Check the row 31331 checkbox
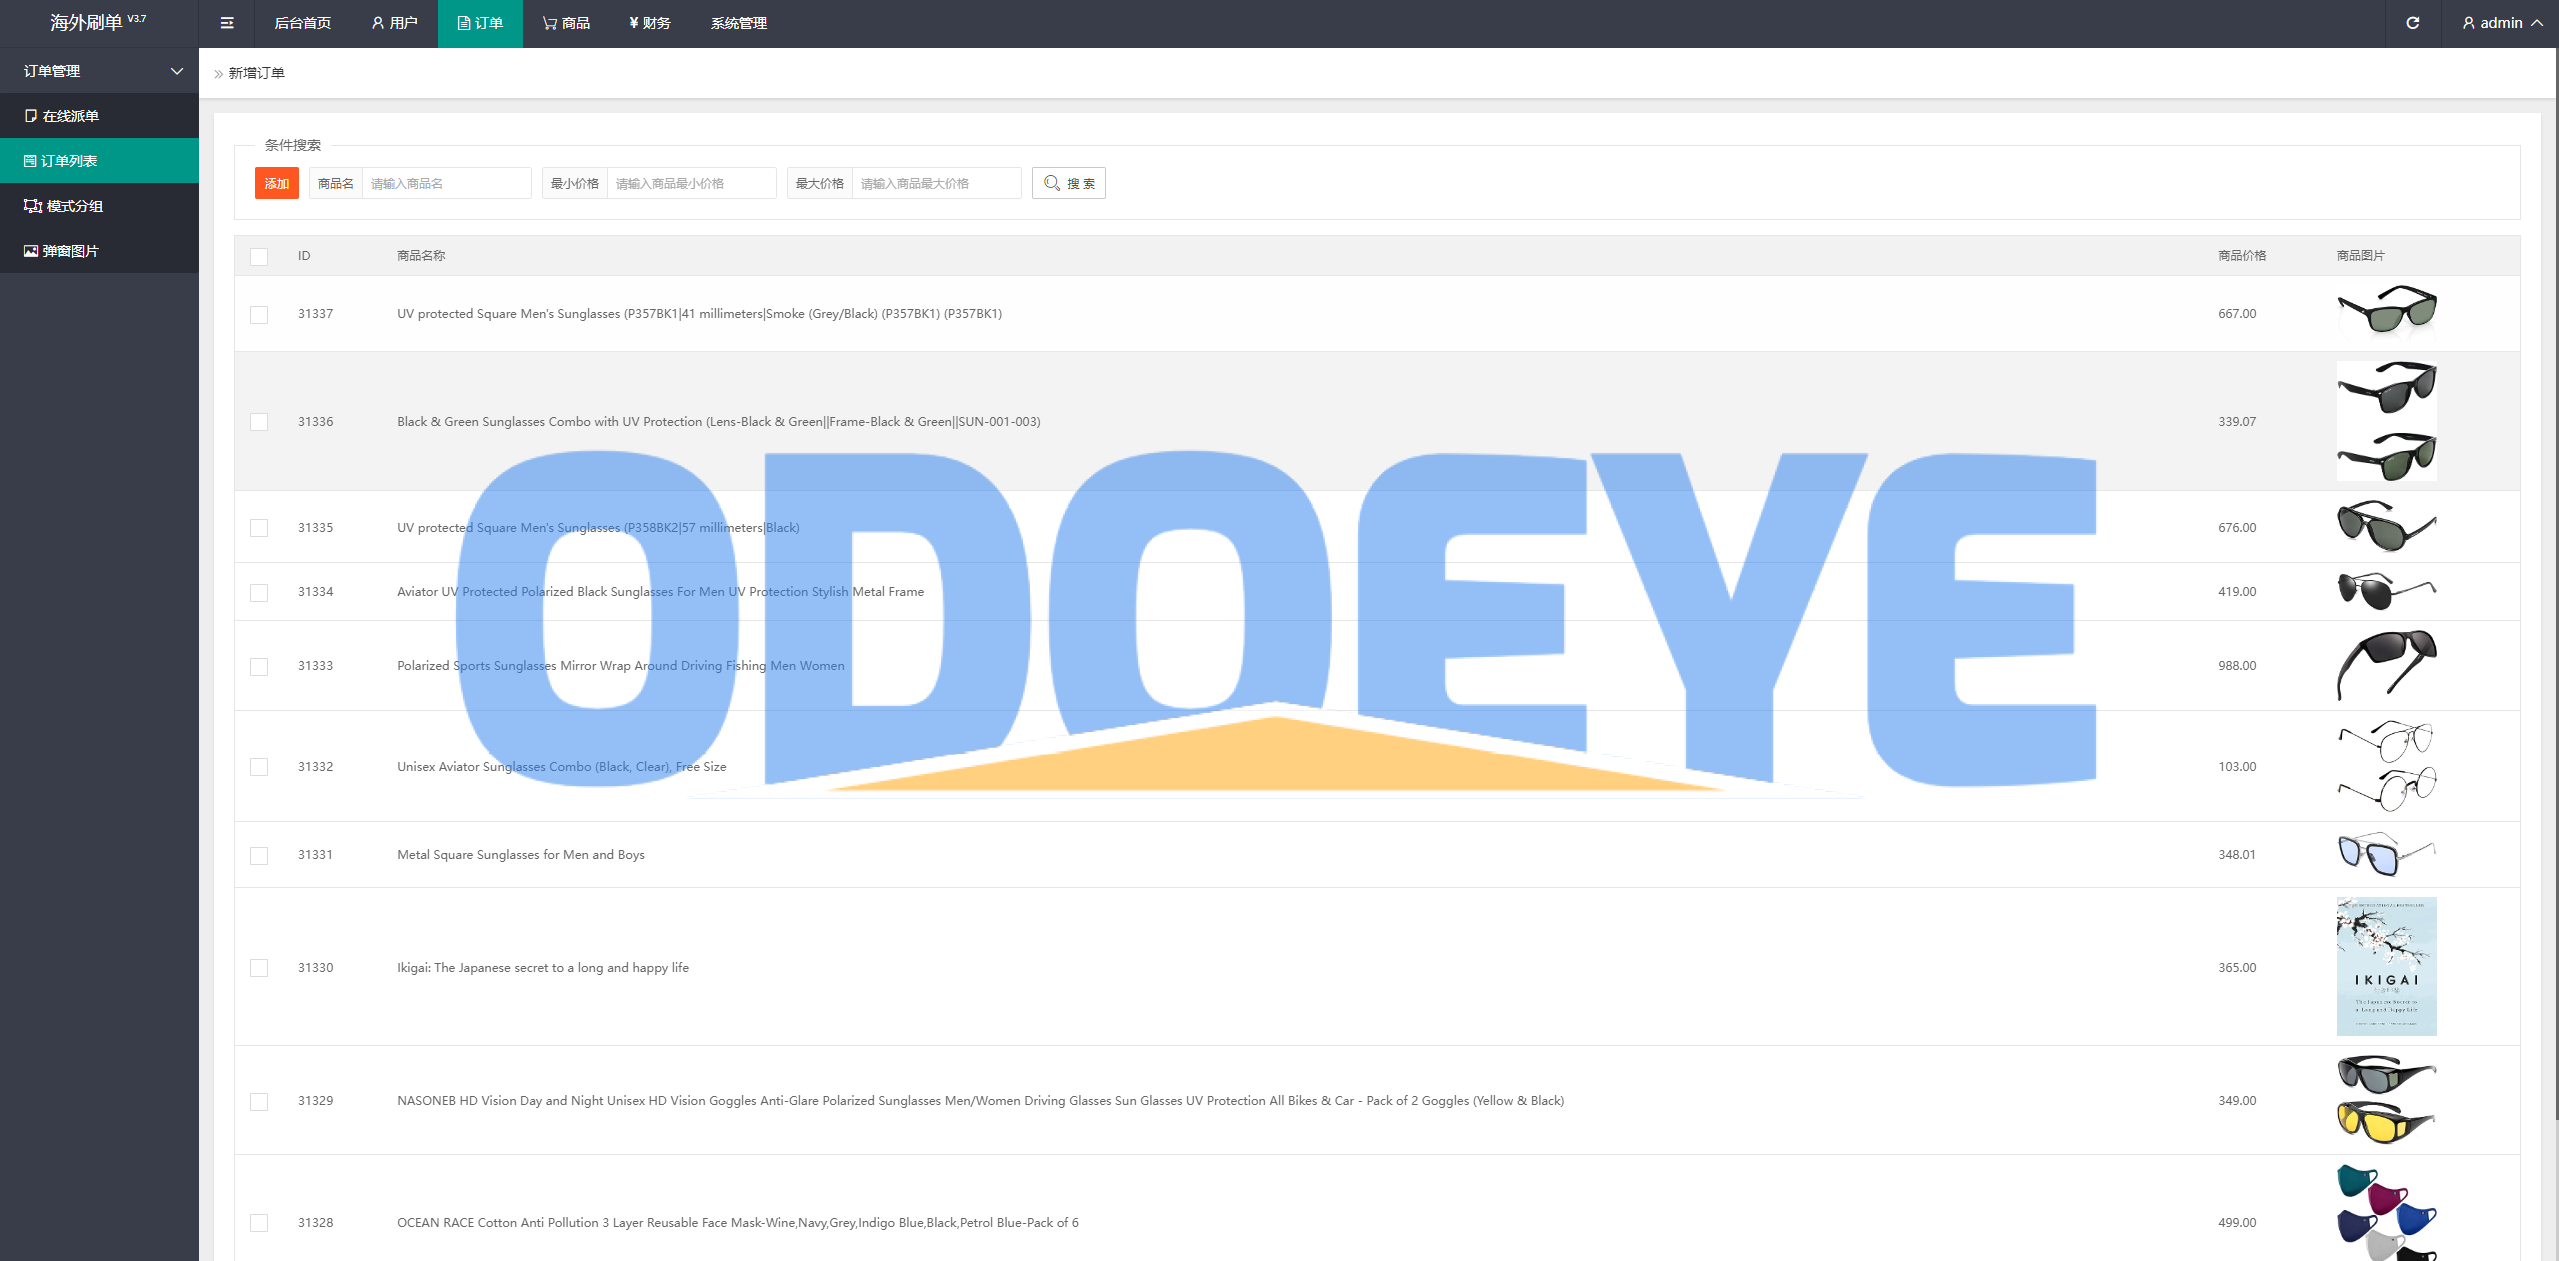Viewport: 2559px width, 1261px height. (259, 855)
